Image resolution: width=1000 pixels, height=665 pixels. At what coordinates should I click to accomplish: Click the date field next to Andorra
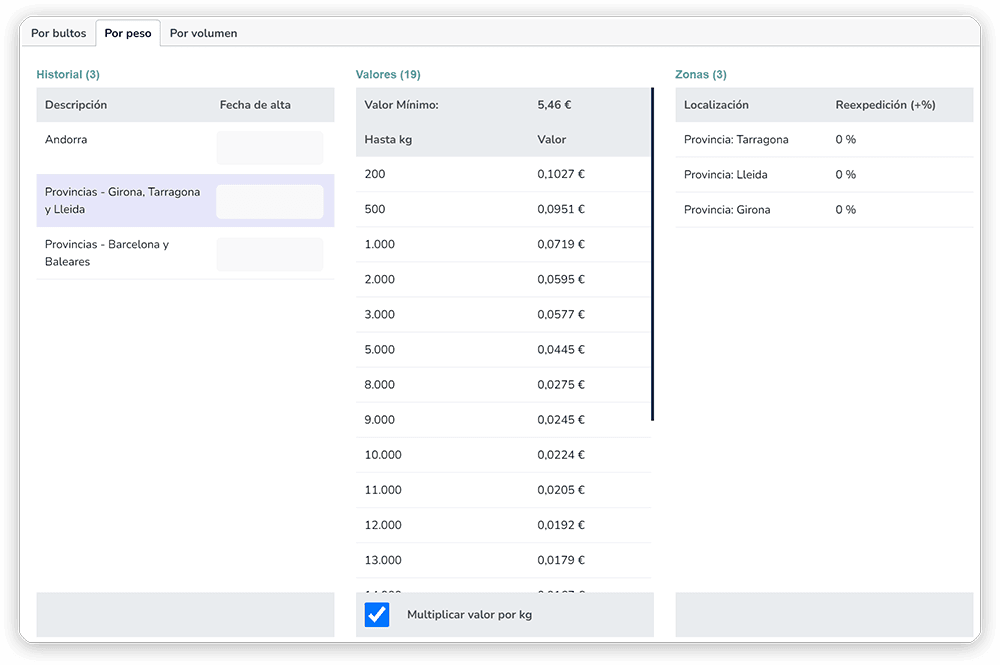270,148
